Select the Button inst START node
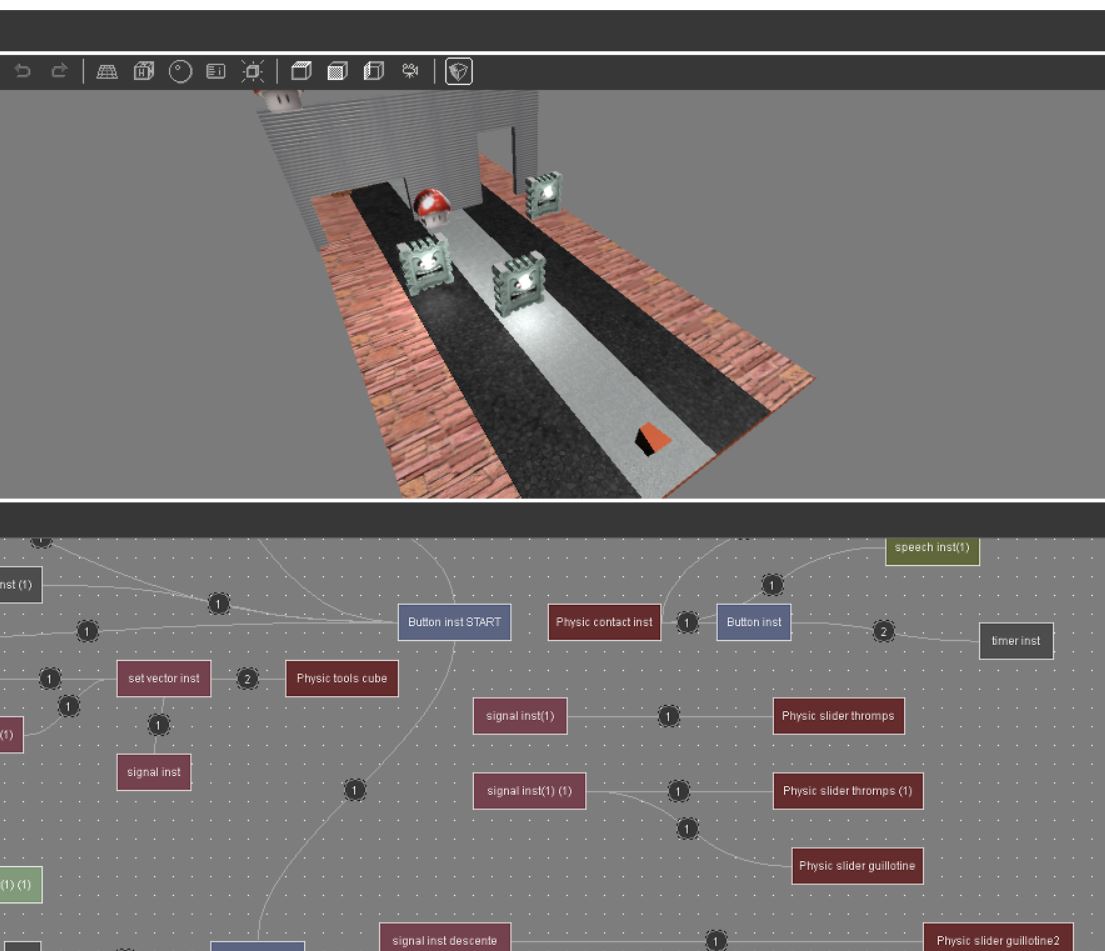1105x951 pixels. [x=454, y=622]
